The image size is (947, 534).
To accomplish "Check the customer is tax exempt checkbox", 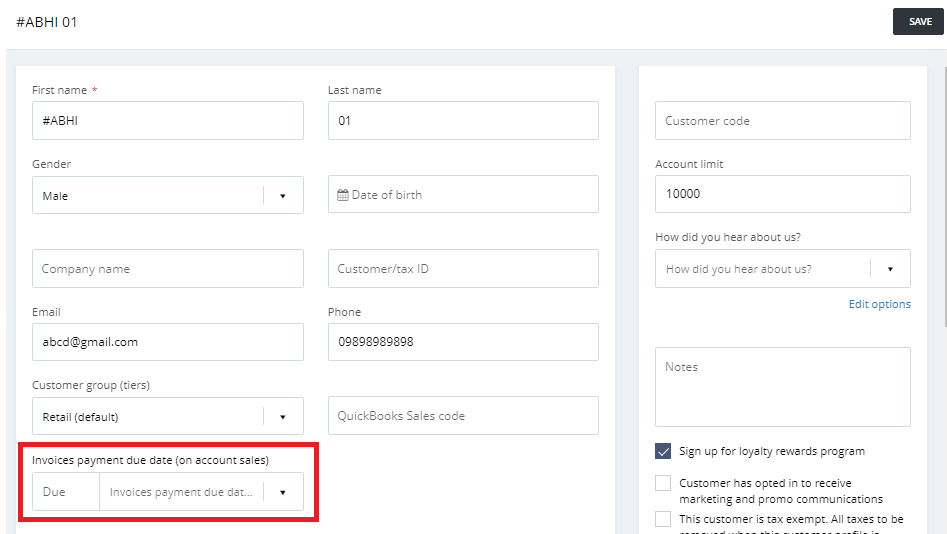I will [x=663, y=519].
